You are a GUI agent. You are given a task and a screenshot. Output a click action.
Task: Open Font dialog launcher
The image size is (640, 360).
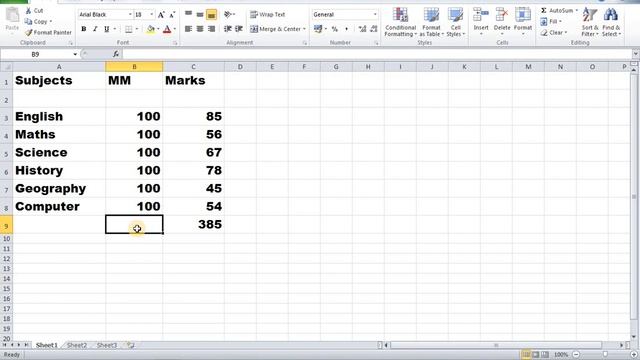175,43
